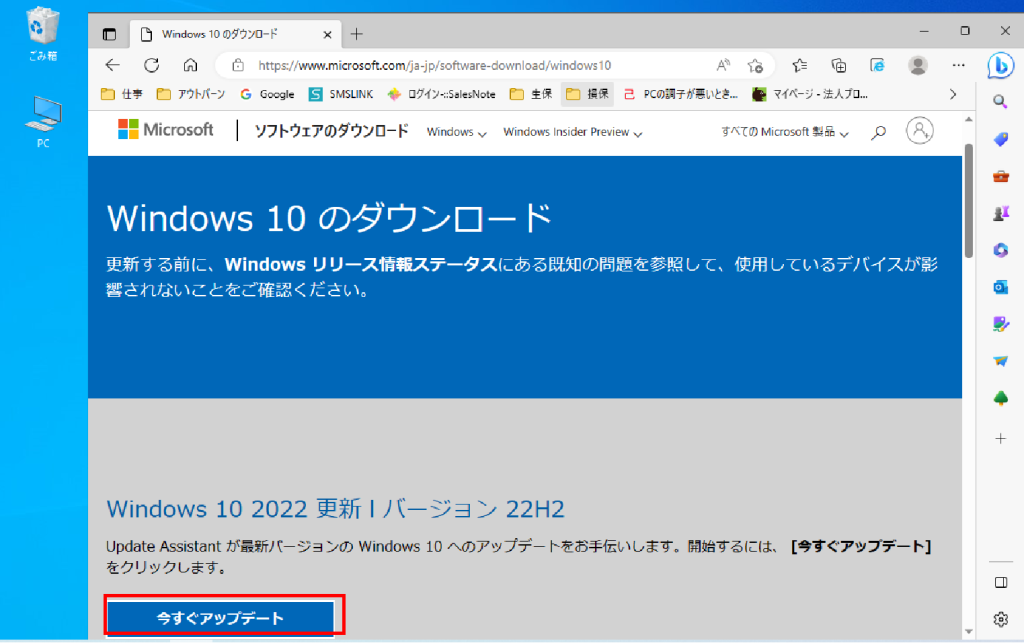Follow the Windows リリース情報ステータス link
The image size is (1024, 643).
click(361, 264)
